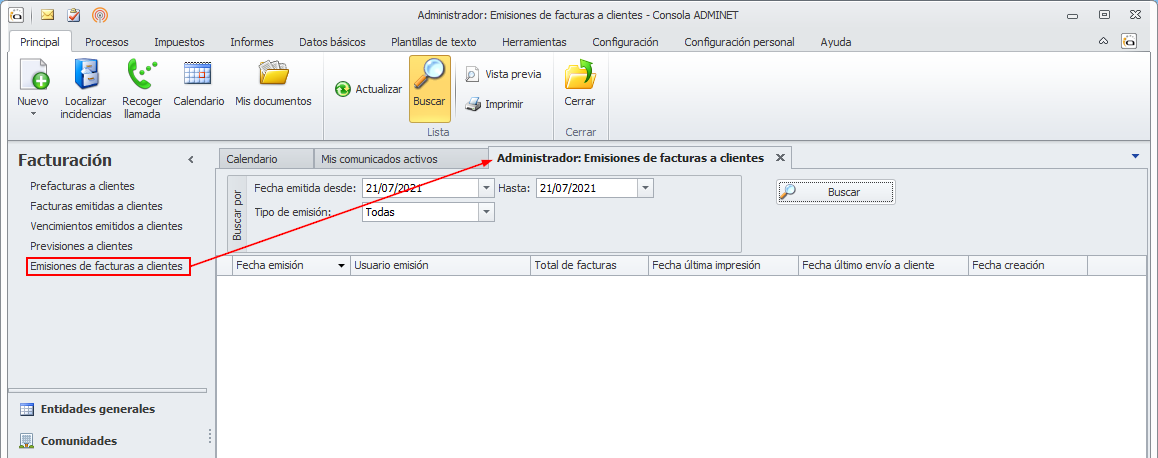
Task: Switch to Mis comunicados activos tab
Action: [x=400, y=159]
